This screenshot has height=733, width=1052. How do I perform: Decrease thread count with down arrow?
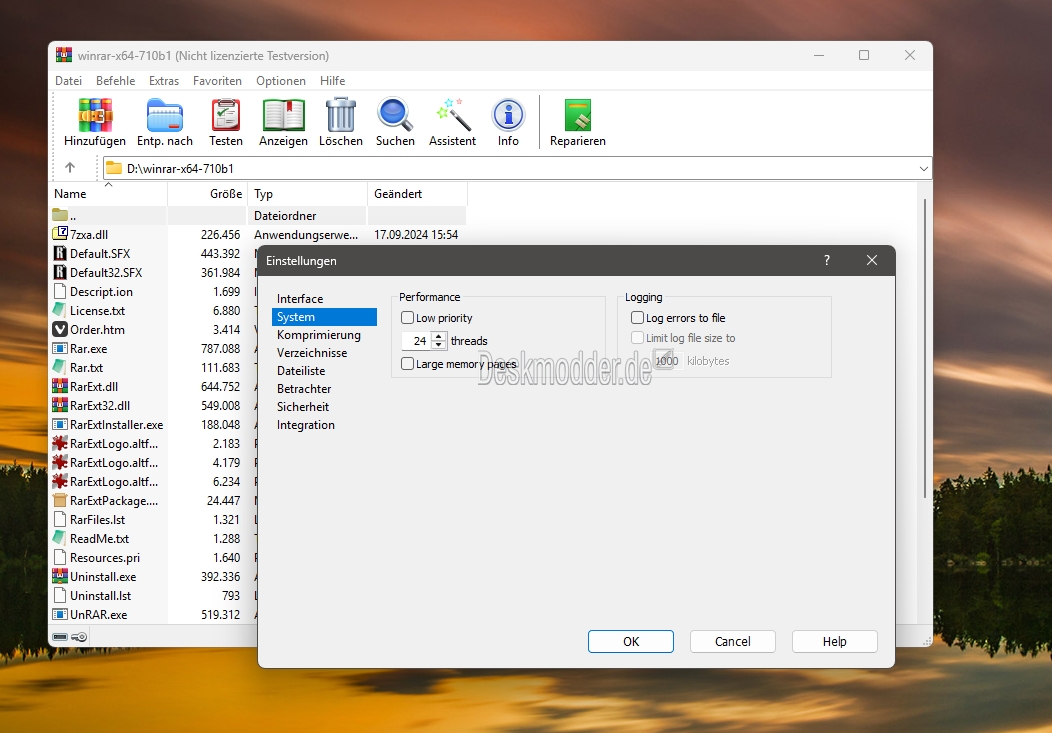tap(439, 345)
